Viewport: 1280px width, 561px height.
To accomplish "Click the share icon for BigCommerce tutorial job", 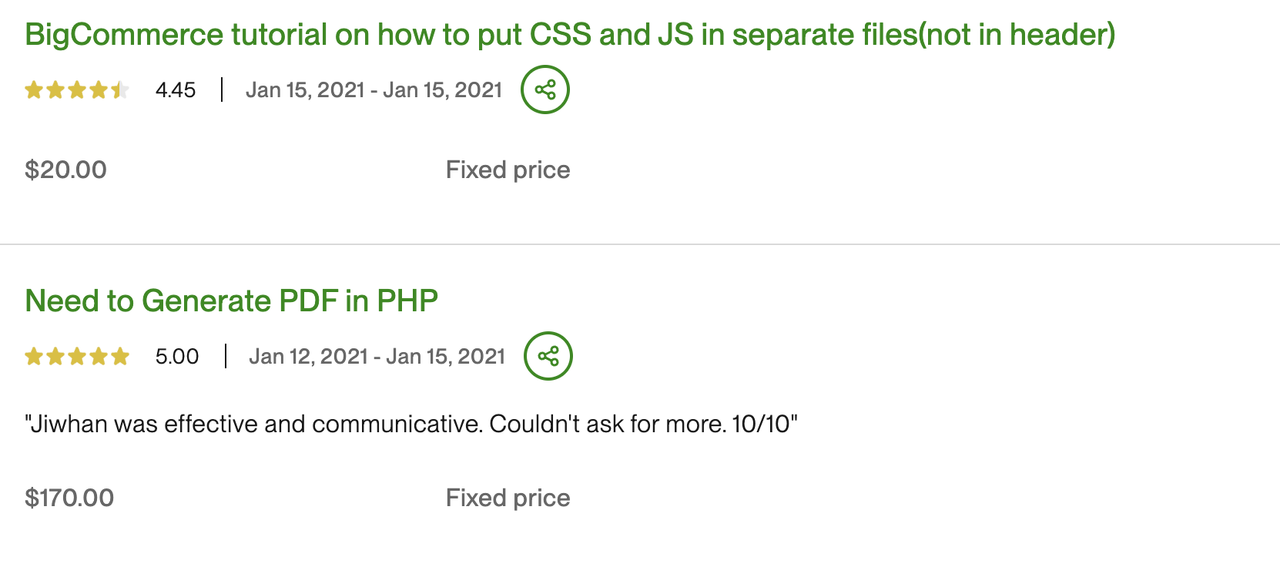I will [x=545, y=90].
